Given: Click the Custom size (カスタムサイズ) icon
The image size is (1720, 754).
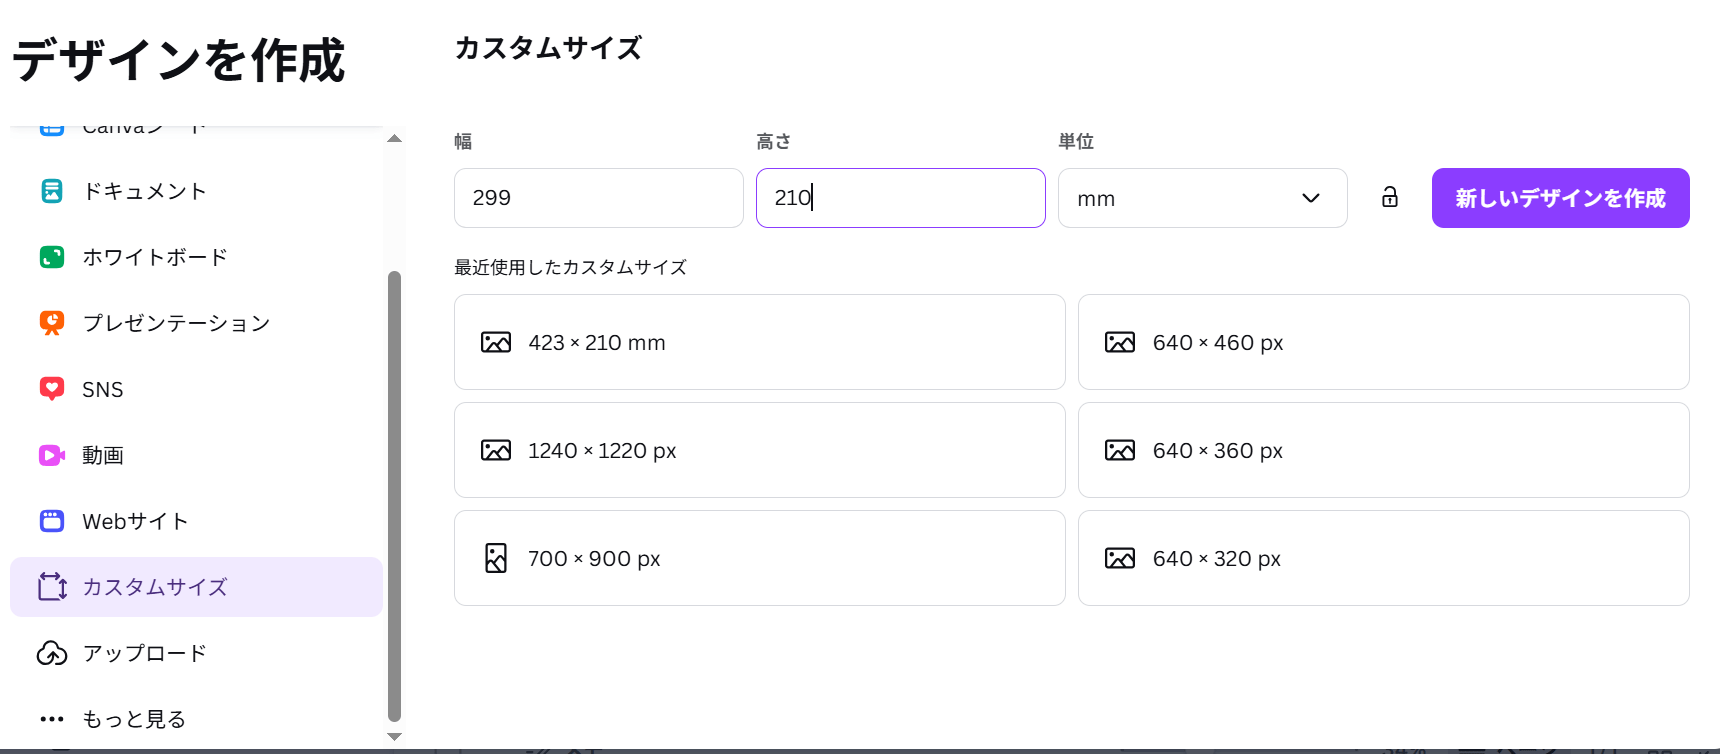Looking at the screenshot, I should [52, 587].
